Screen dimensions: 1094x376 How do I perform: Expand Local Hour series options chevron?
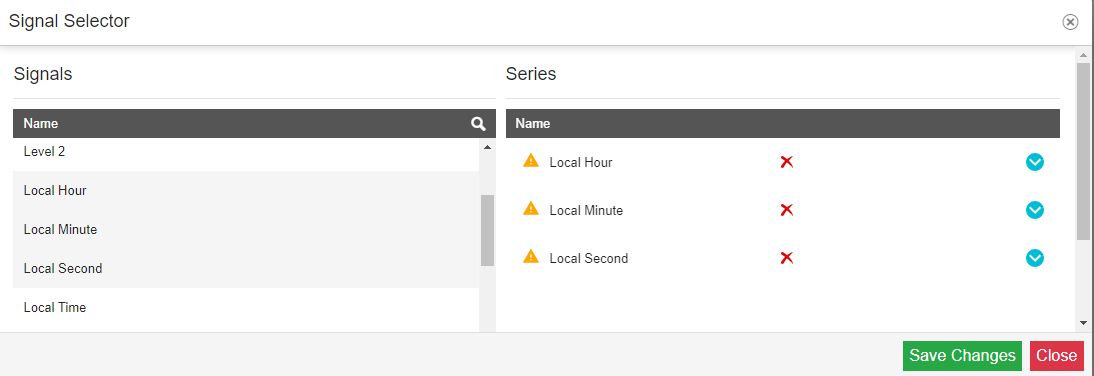[x=1034, y=162]
